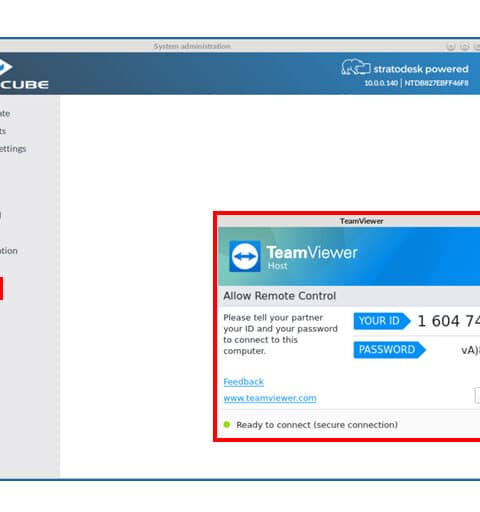
Task: Click the green ready status indicator dot
Action: pos(227,424)
